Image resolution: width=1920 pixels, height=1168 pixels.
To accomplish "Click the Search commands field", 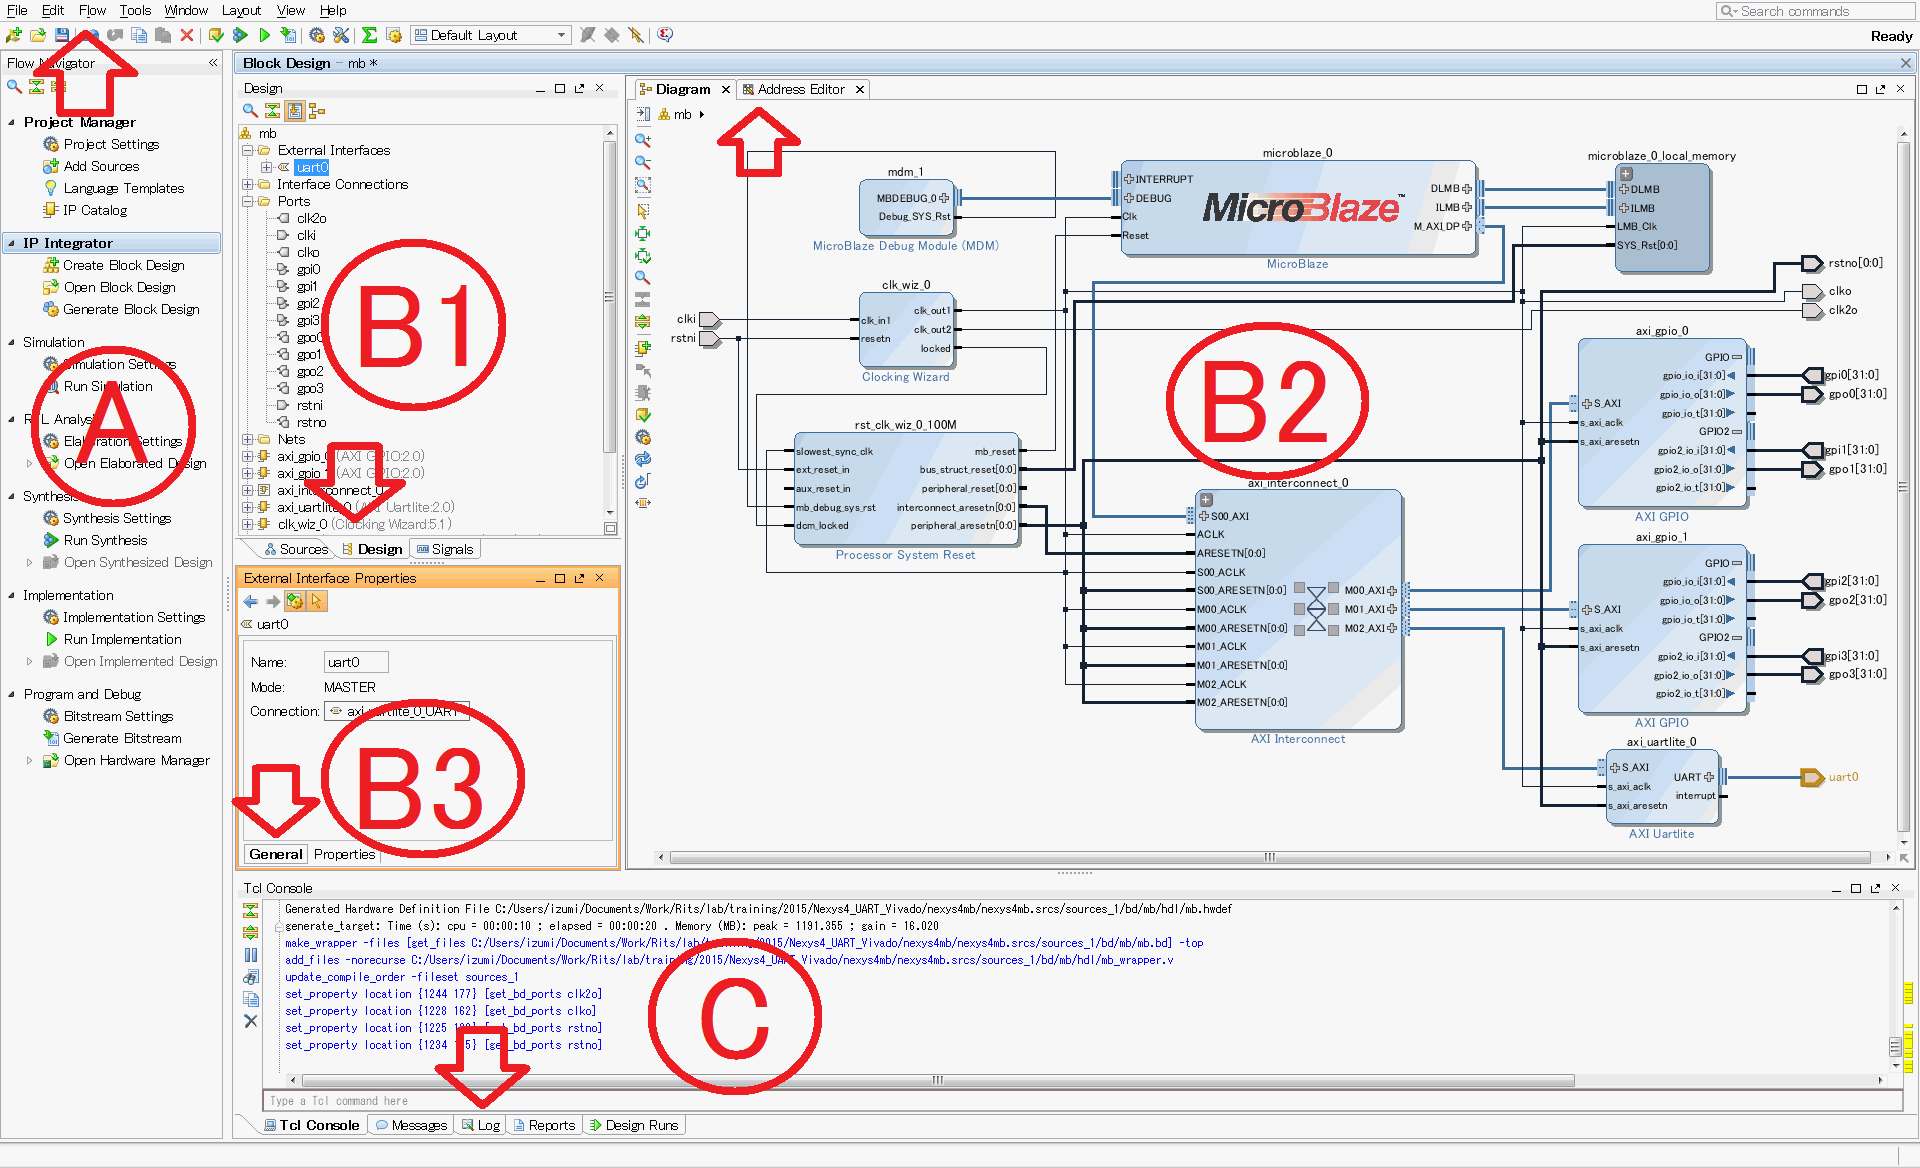I will point(1814,11).
